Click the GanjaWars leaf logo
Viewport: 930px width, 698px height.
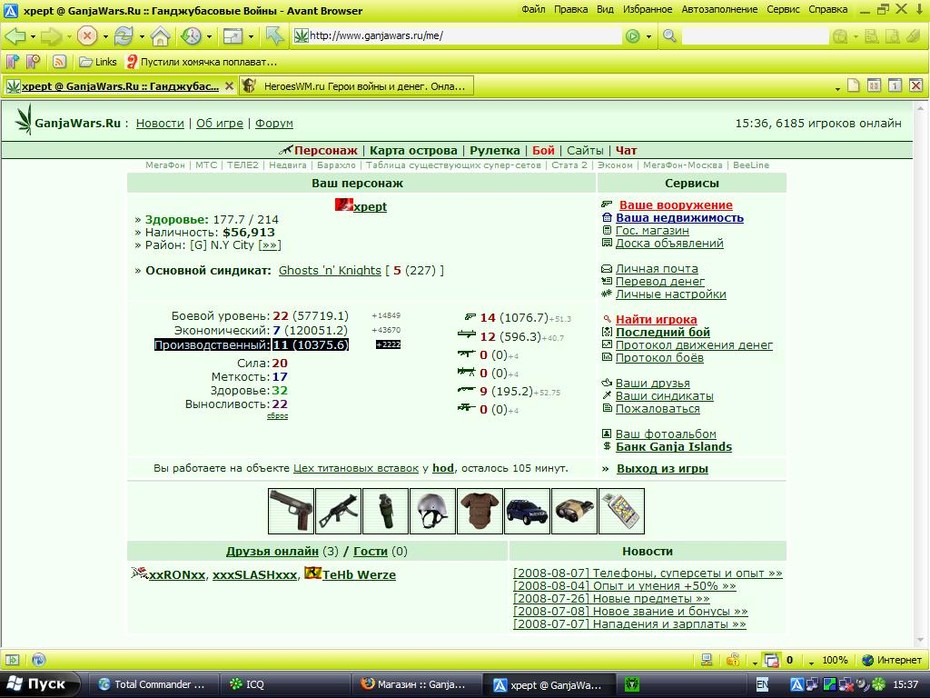pos(24,119)
